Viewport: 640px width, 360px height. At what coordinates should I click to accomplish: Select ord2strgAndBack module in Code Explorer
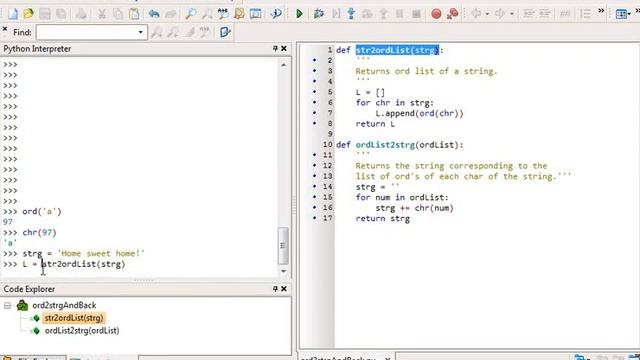(x=64, y=305)
